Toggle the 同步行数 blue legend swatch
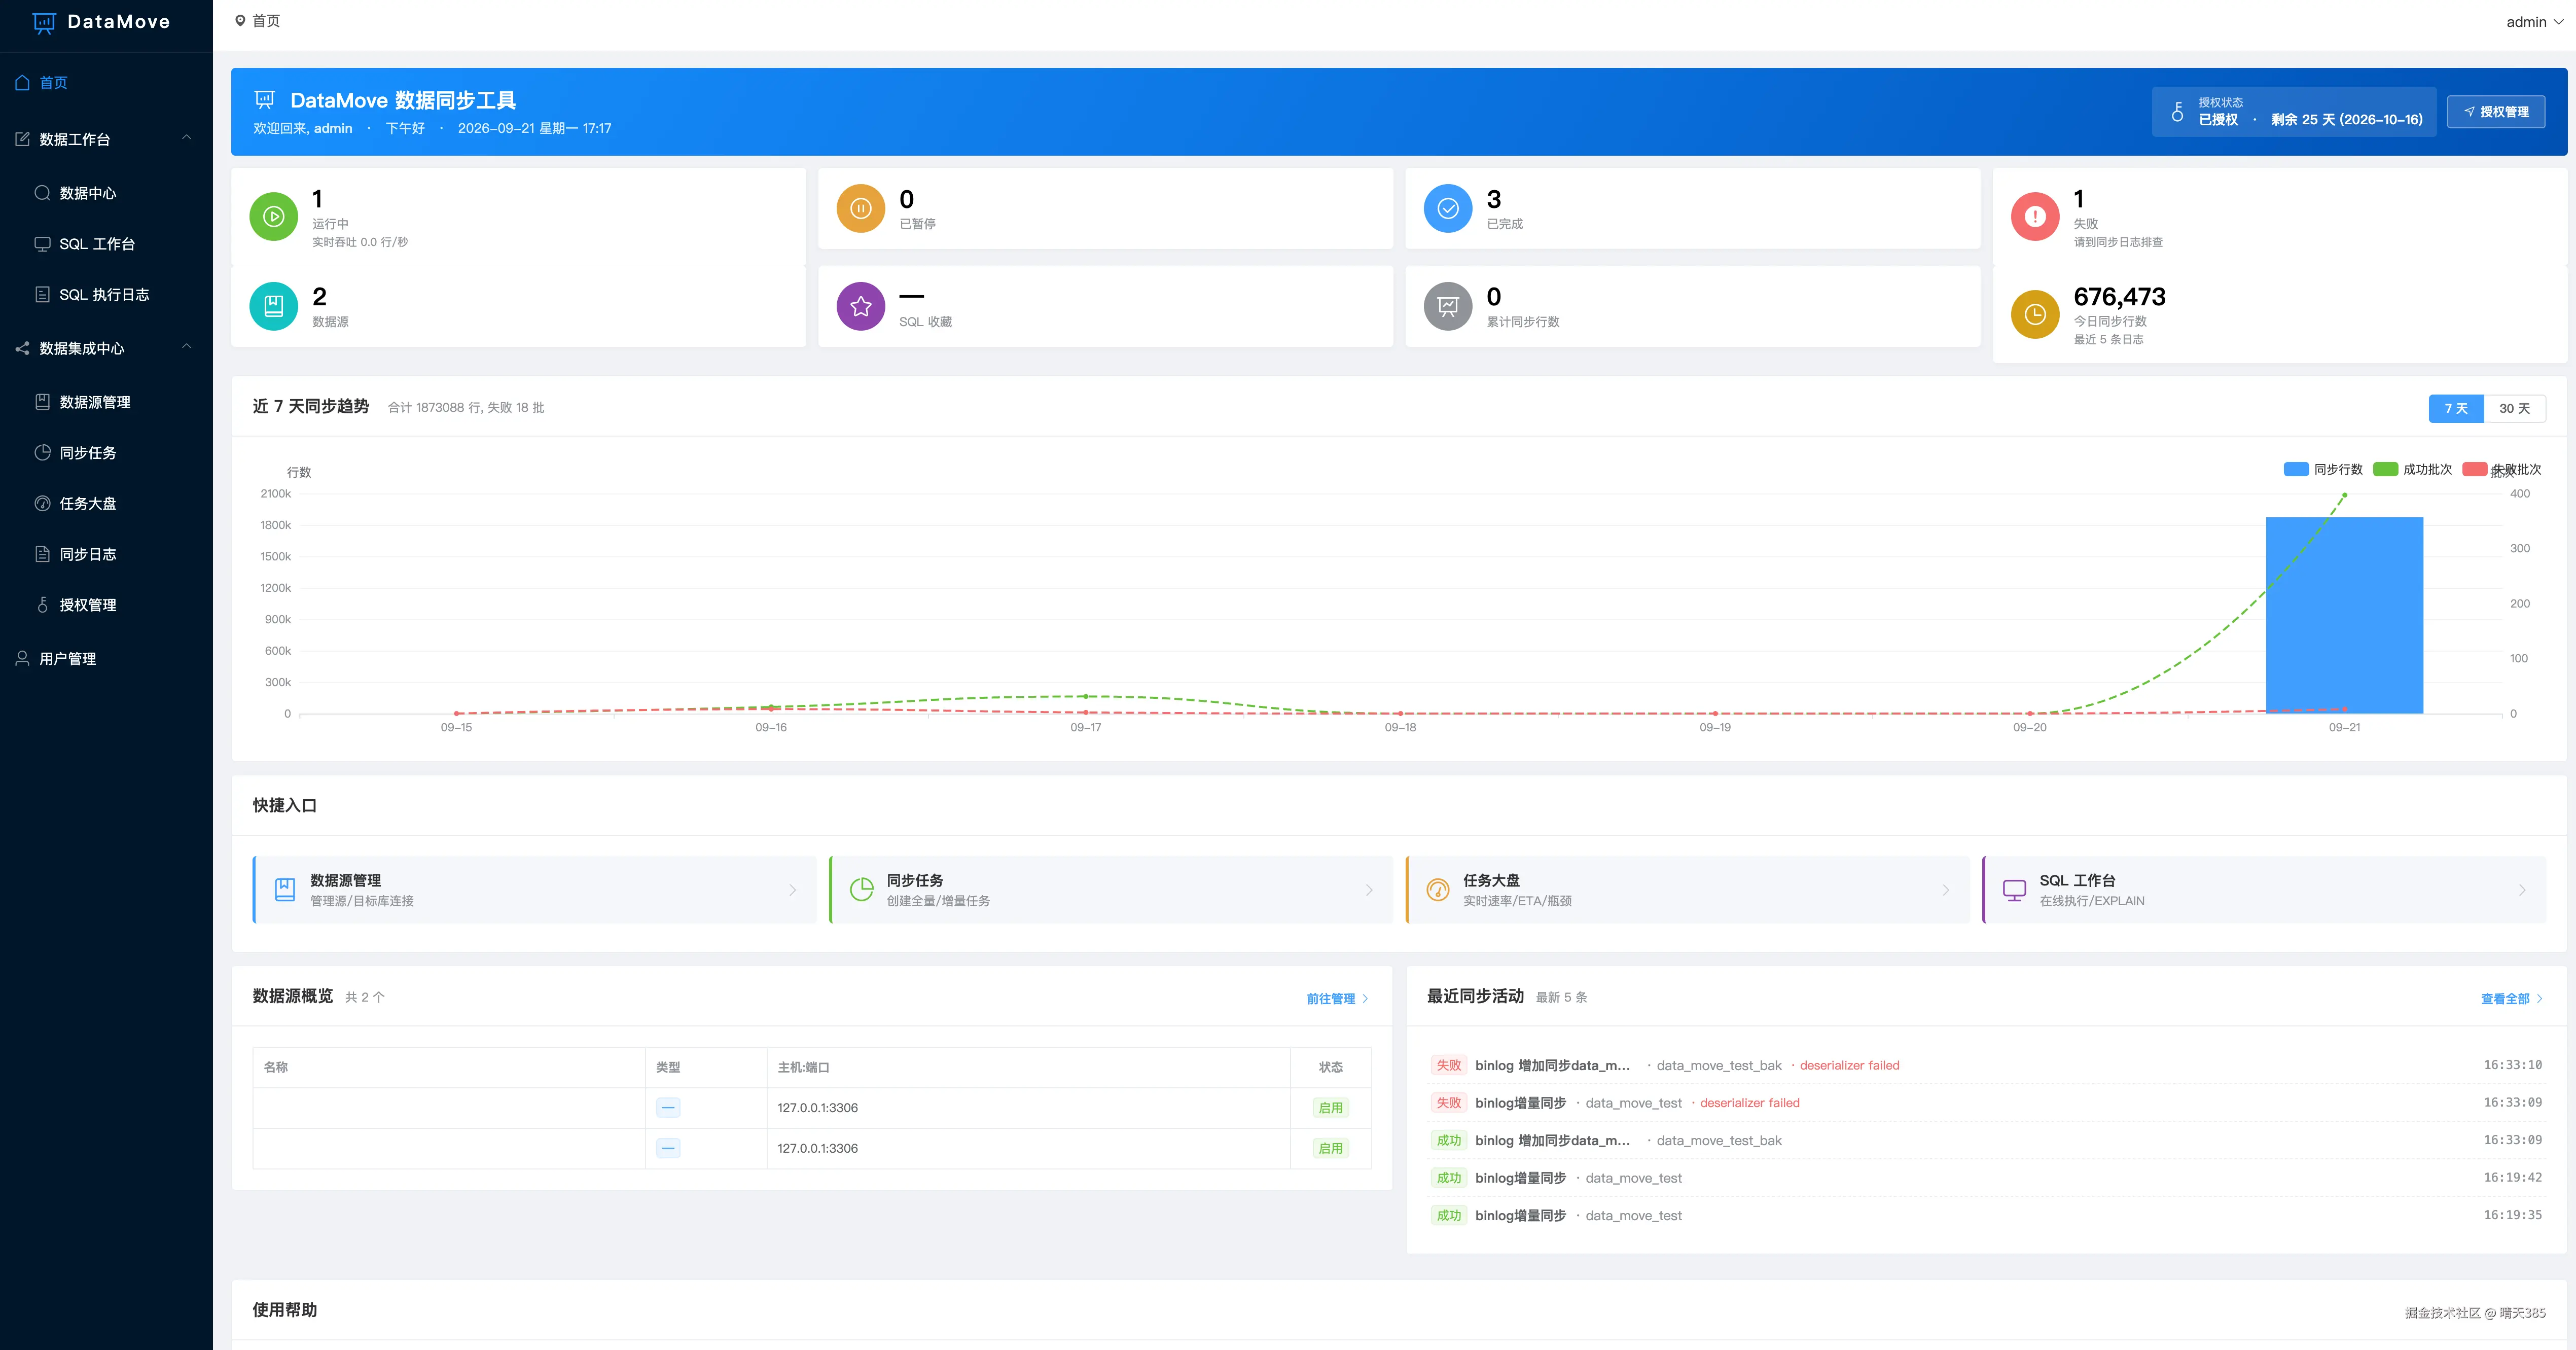Screen dimensions: 2576x1350 tap(2296, 469)
